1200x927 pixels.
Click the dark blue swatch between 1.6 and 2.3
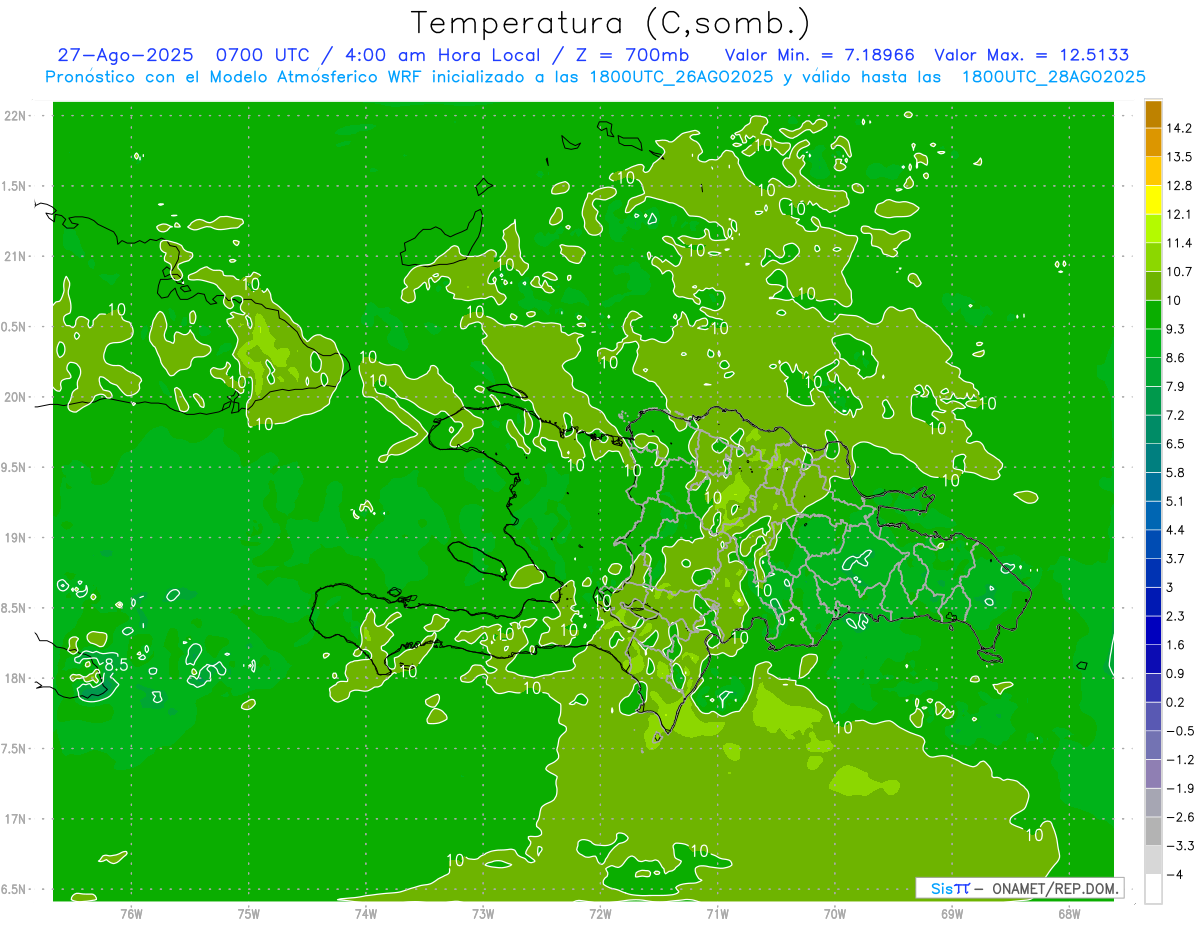coord(1153,631)
